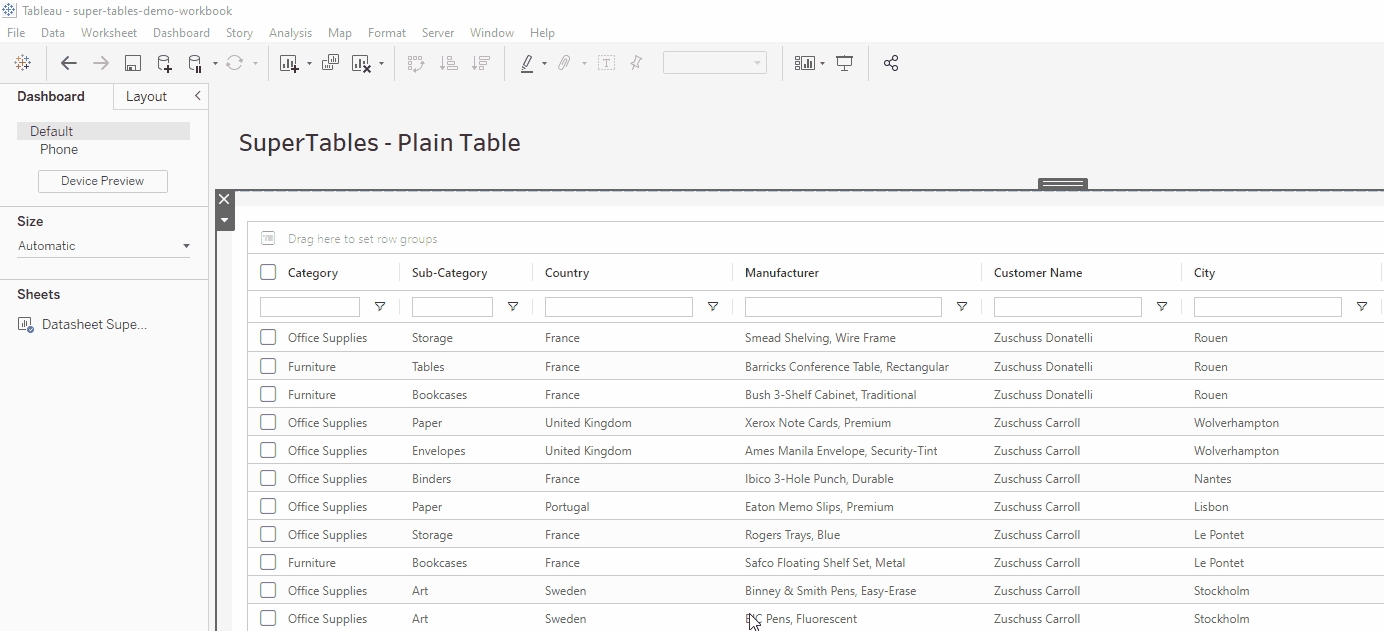Image resolution: width=1384 pixels, height=631 pixels.
Task: Select the Phone device layout
Action: point(59,149)
